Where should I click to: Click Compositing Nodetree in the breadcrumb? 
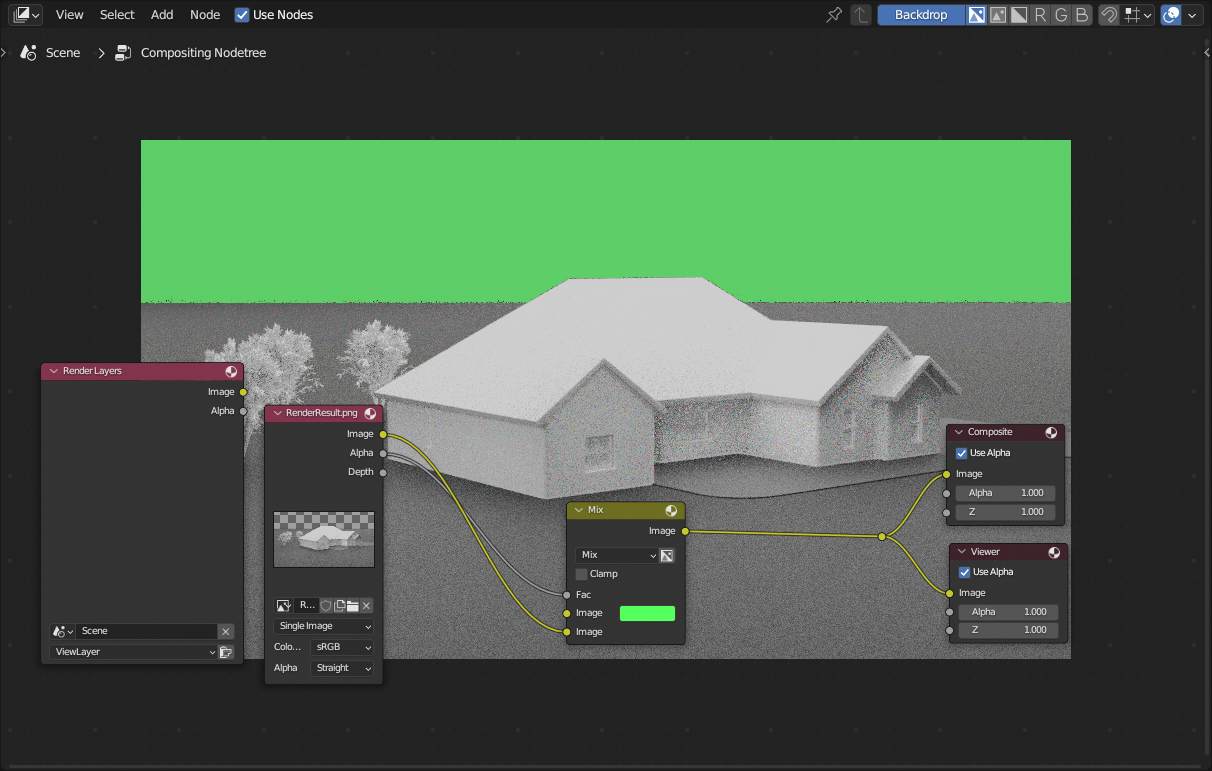point(203,52)
